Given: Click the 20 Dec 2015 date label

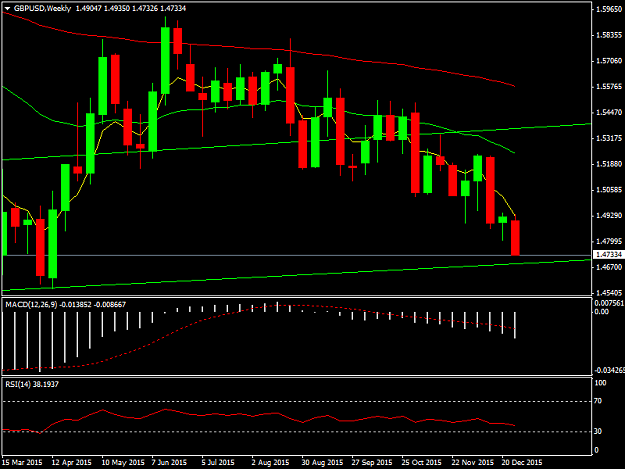Looking at the screenshot, I should [522, 462].
